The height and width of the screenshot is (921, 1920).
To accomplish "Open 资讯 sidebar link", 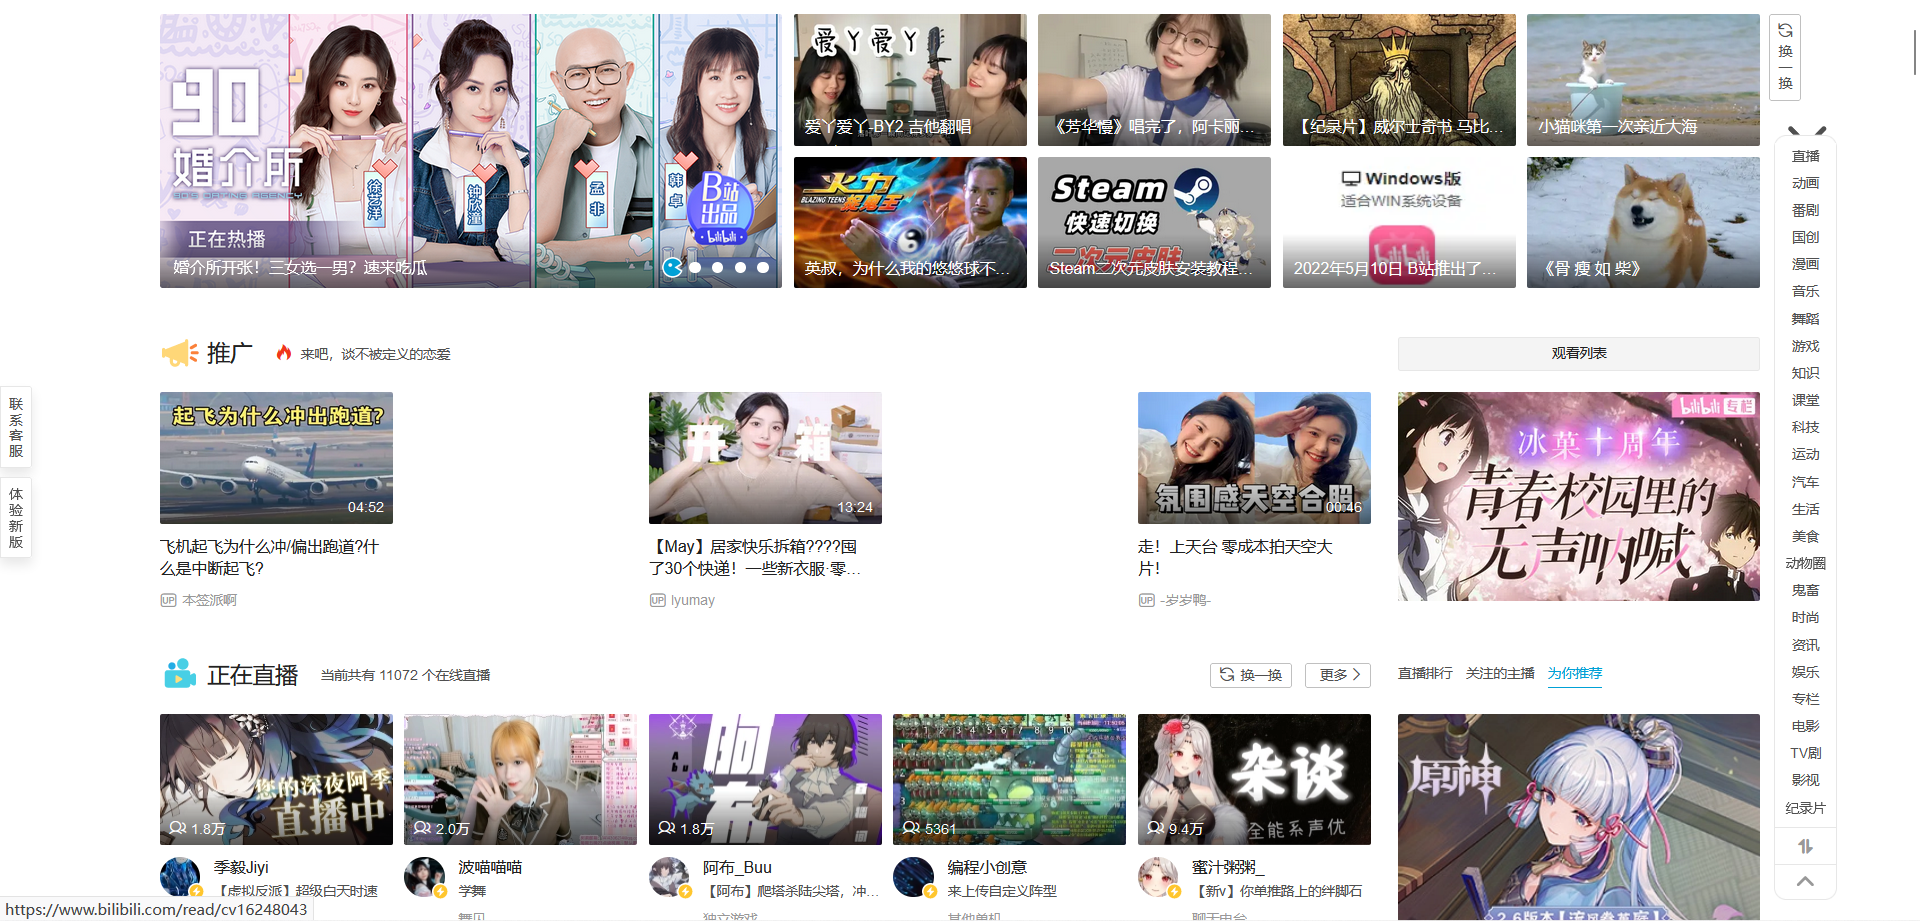I will [1805, 645].
